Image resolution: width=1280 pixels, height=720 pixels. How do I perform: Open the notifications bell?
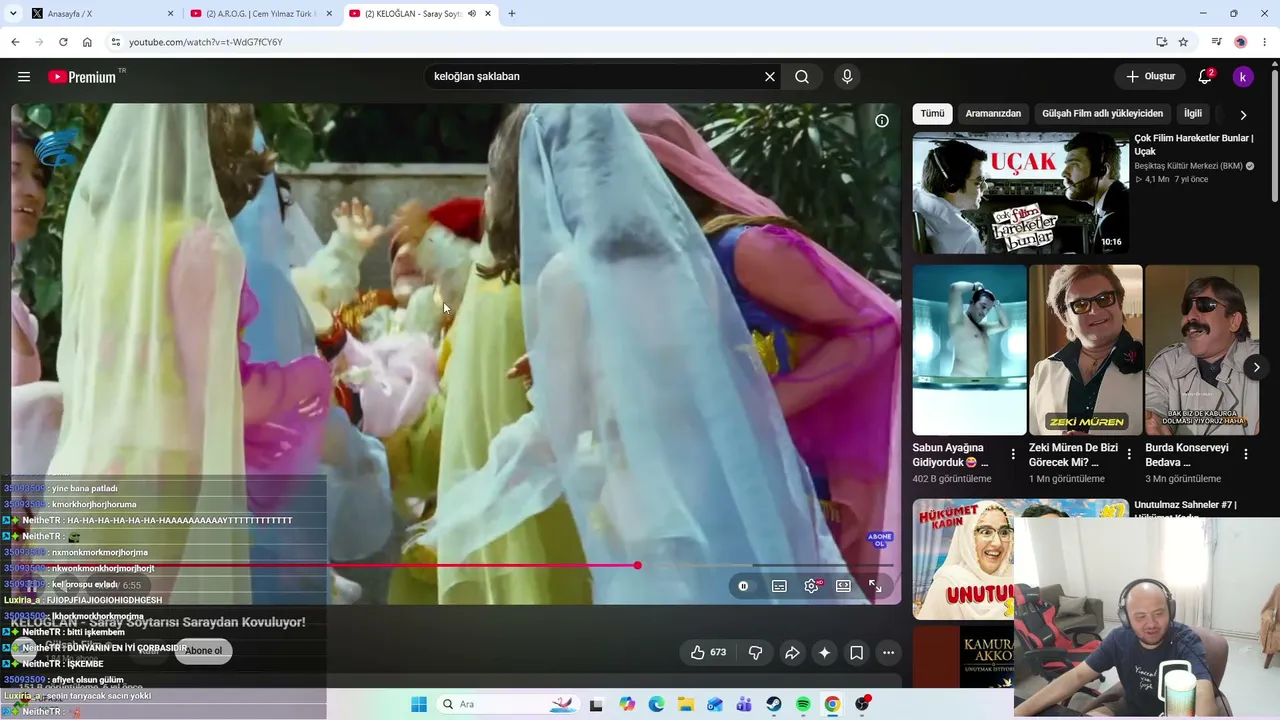(x=1205, y=77)
